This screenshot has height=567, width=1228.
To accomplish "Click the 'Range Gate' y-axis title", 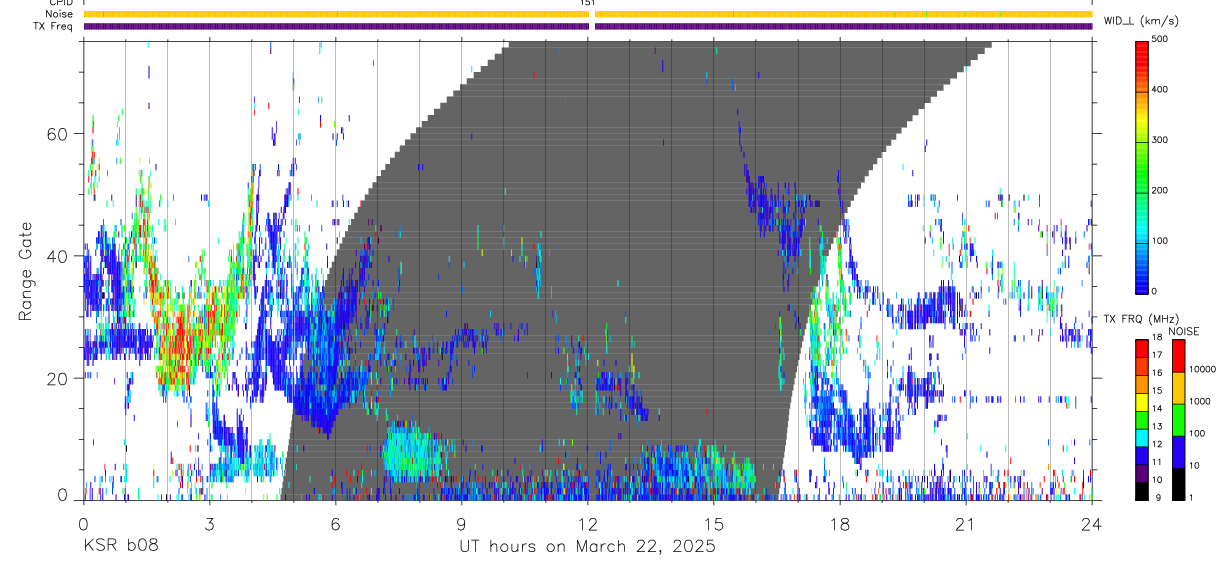I will [x=27, y=271].
